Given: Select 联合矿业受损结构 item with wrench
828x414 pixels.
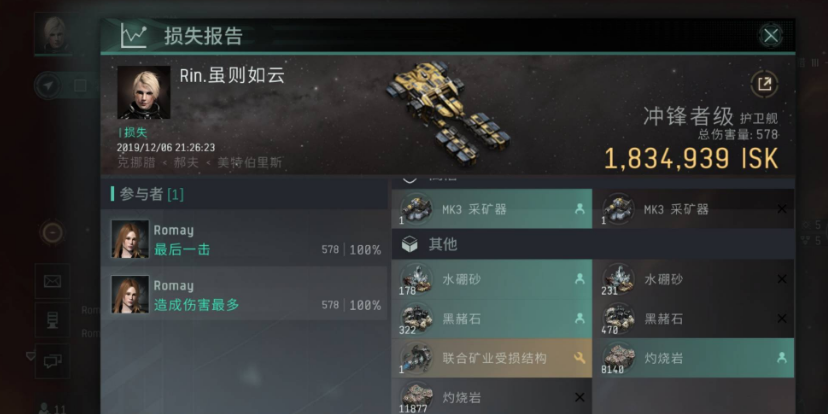Looking at the screenshot, I should pos(492,358).
